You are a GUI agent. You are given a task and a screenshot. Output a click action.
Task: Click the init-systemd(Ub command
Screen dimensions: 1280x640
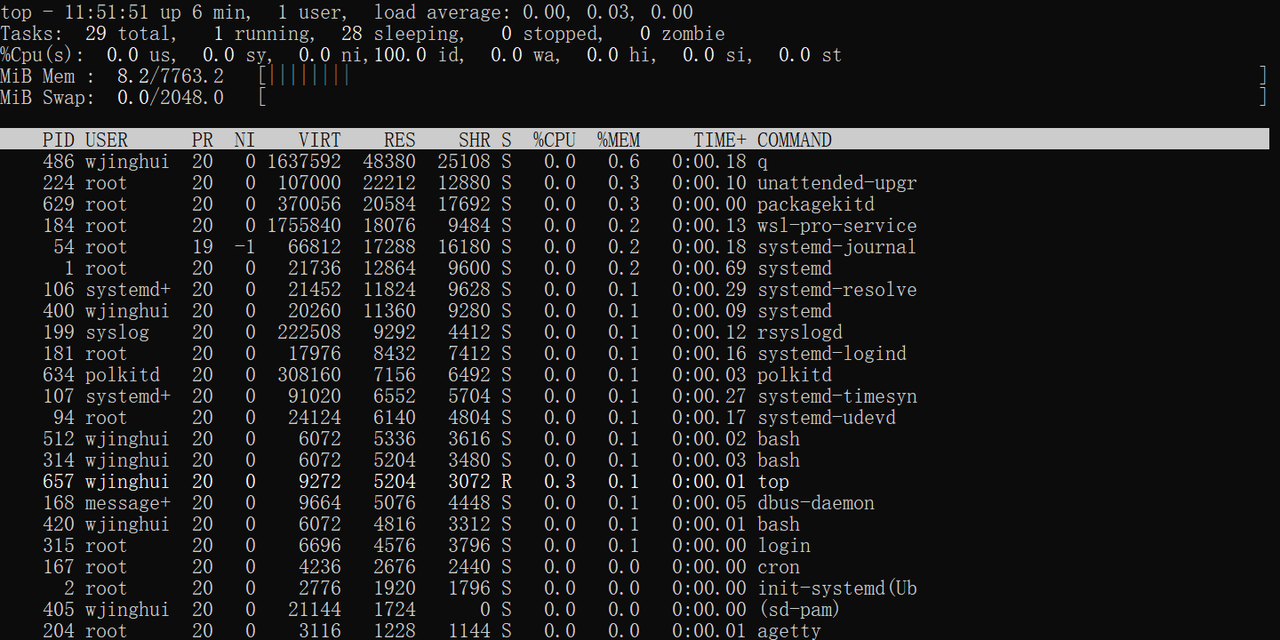coord(837,588)
